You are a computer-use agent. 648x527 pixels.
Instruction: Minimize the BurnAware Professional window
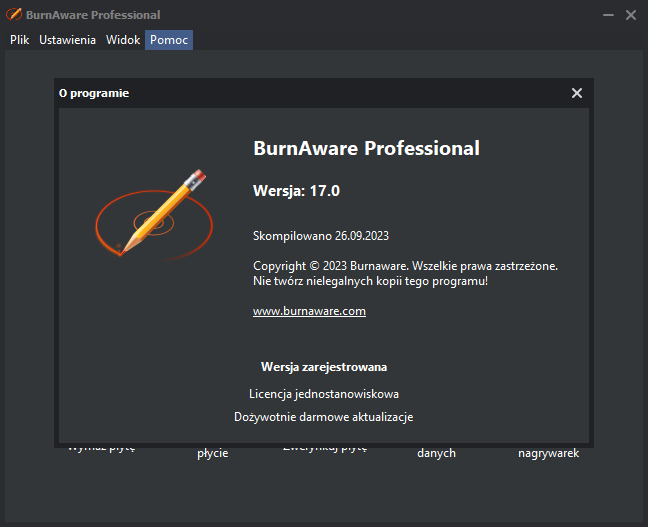tap(608, 15)
